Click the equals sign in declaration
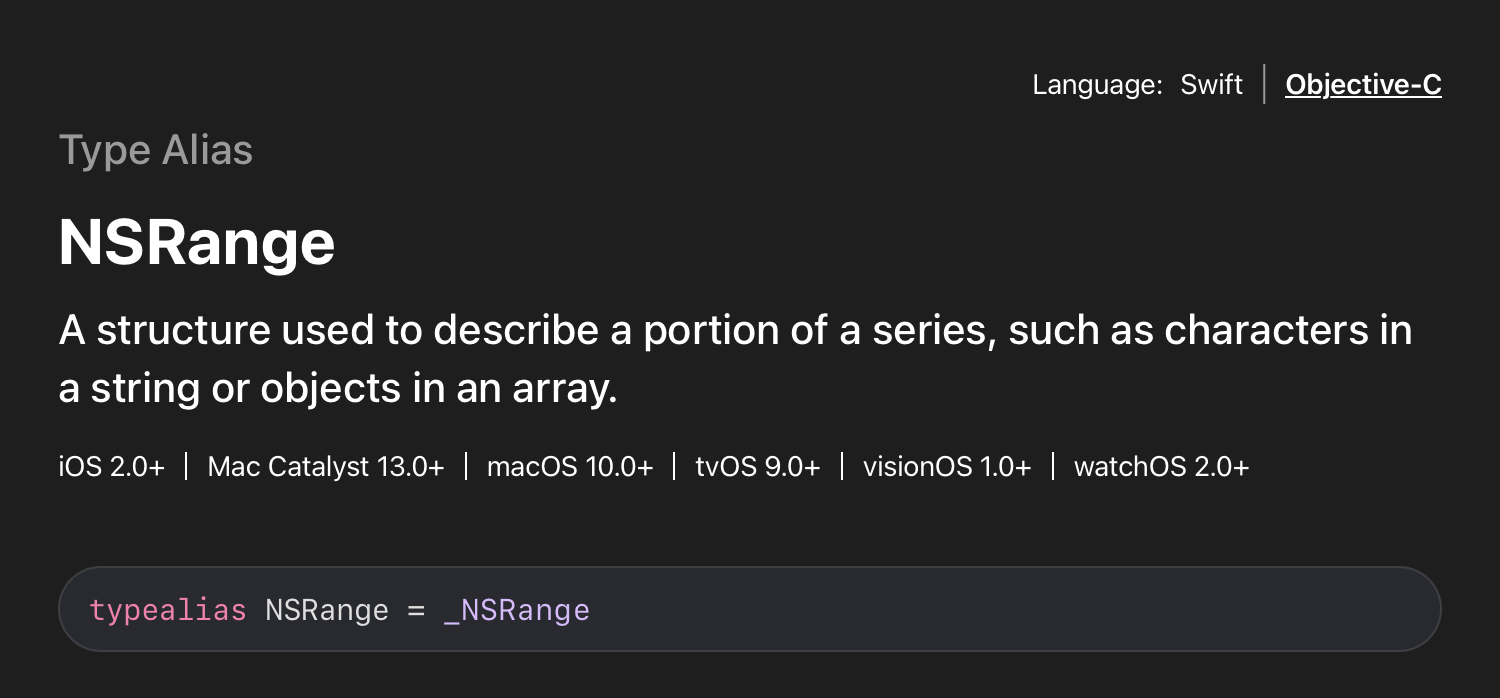This screenshot has height=698, width=1500. (416, 610)
